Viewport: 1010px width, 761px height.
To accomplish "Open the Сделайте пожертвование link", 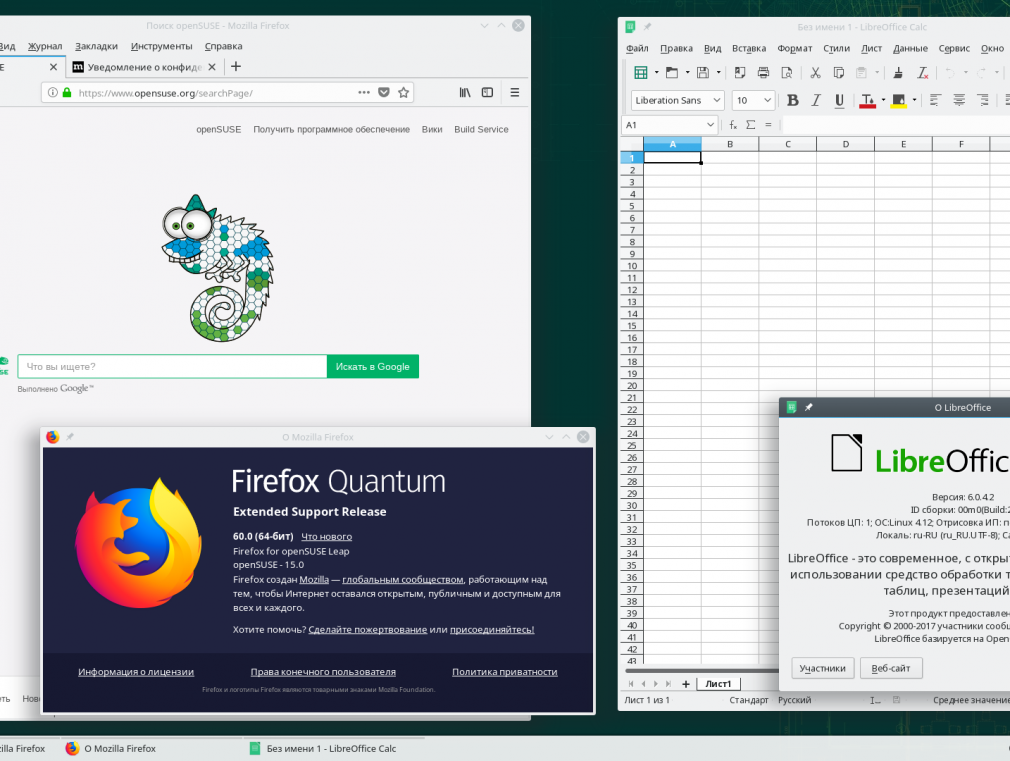I will (368, 630).
